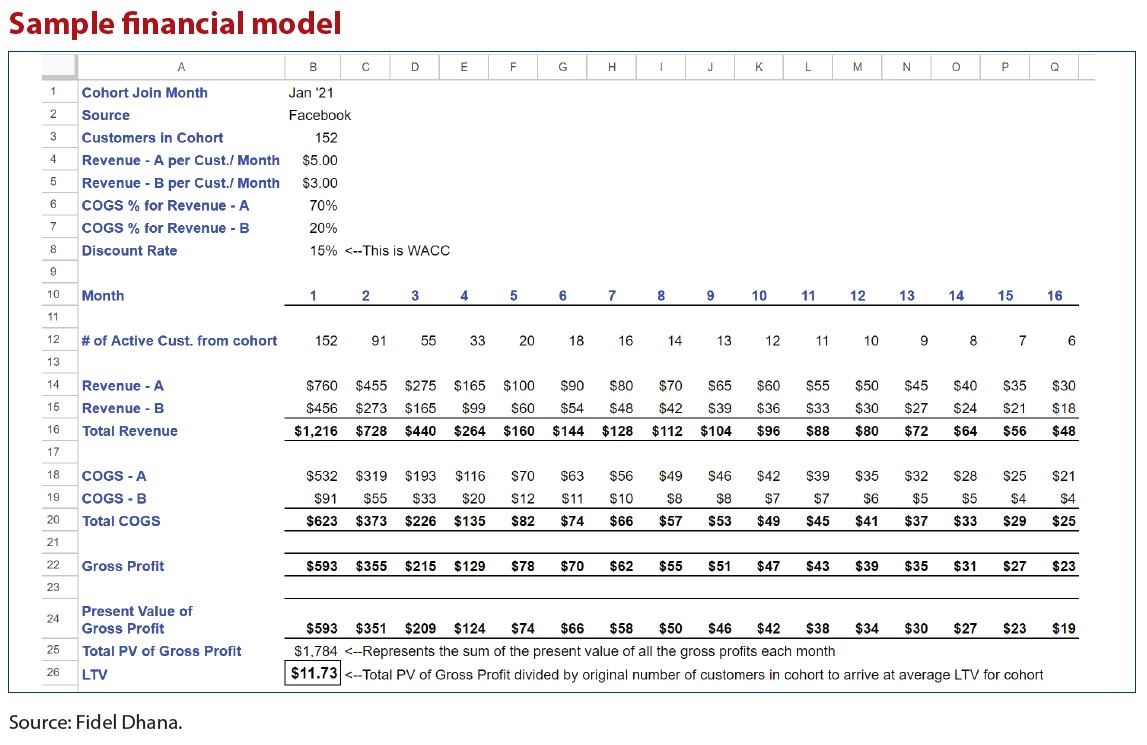Click the select-all corner box of spreadsheet
This screenshot has height=745, width=1147.
tap(59, 67)
